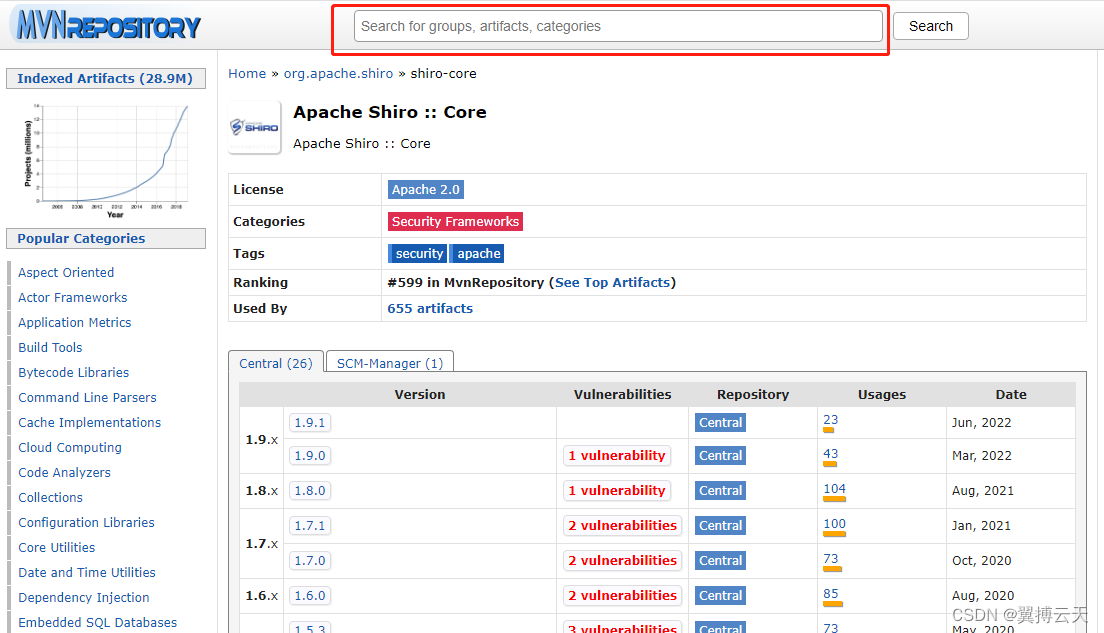Click Indexed Artifacts (28.9M) heading

click(x=106, y=78)
